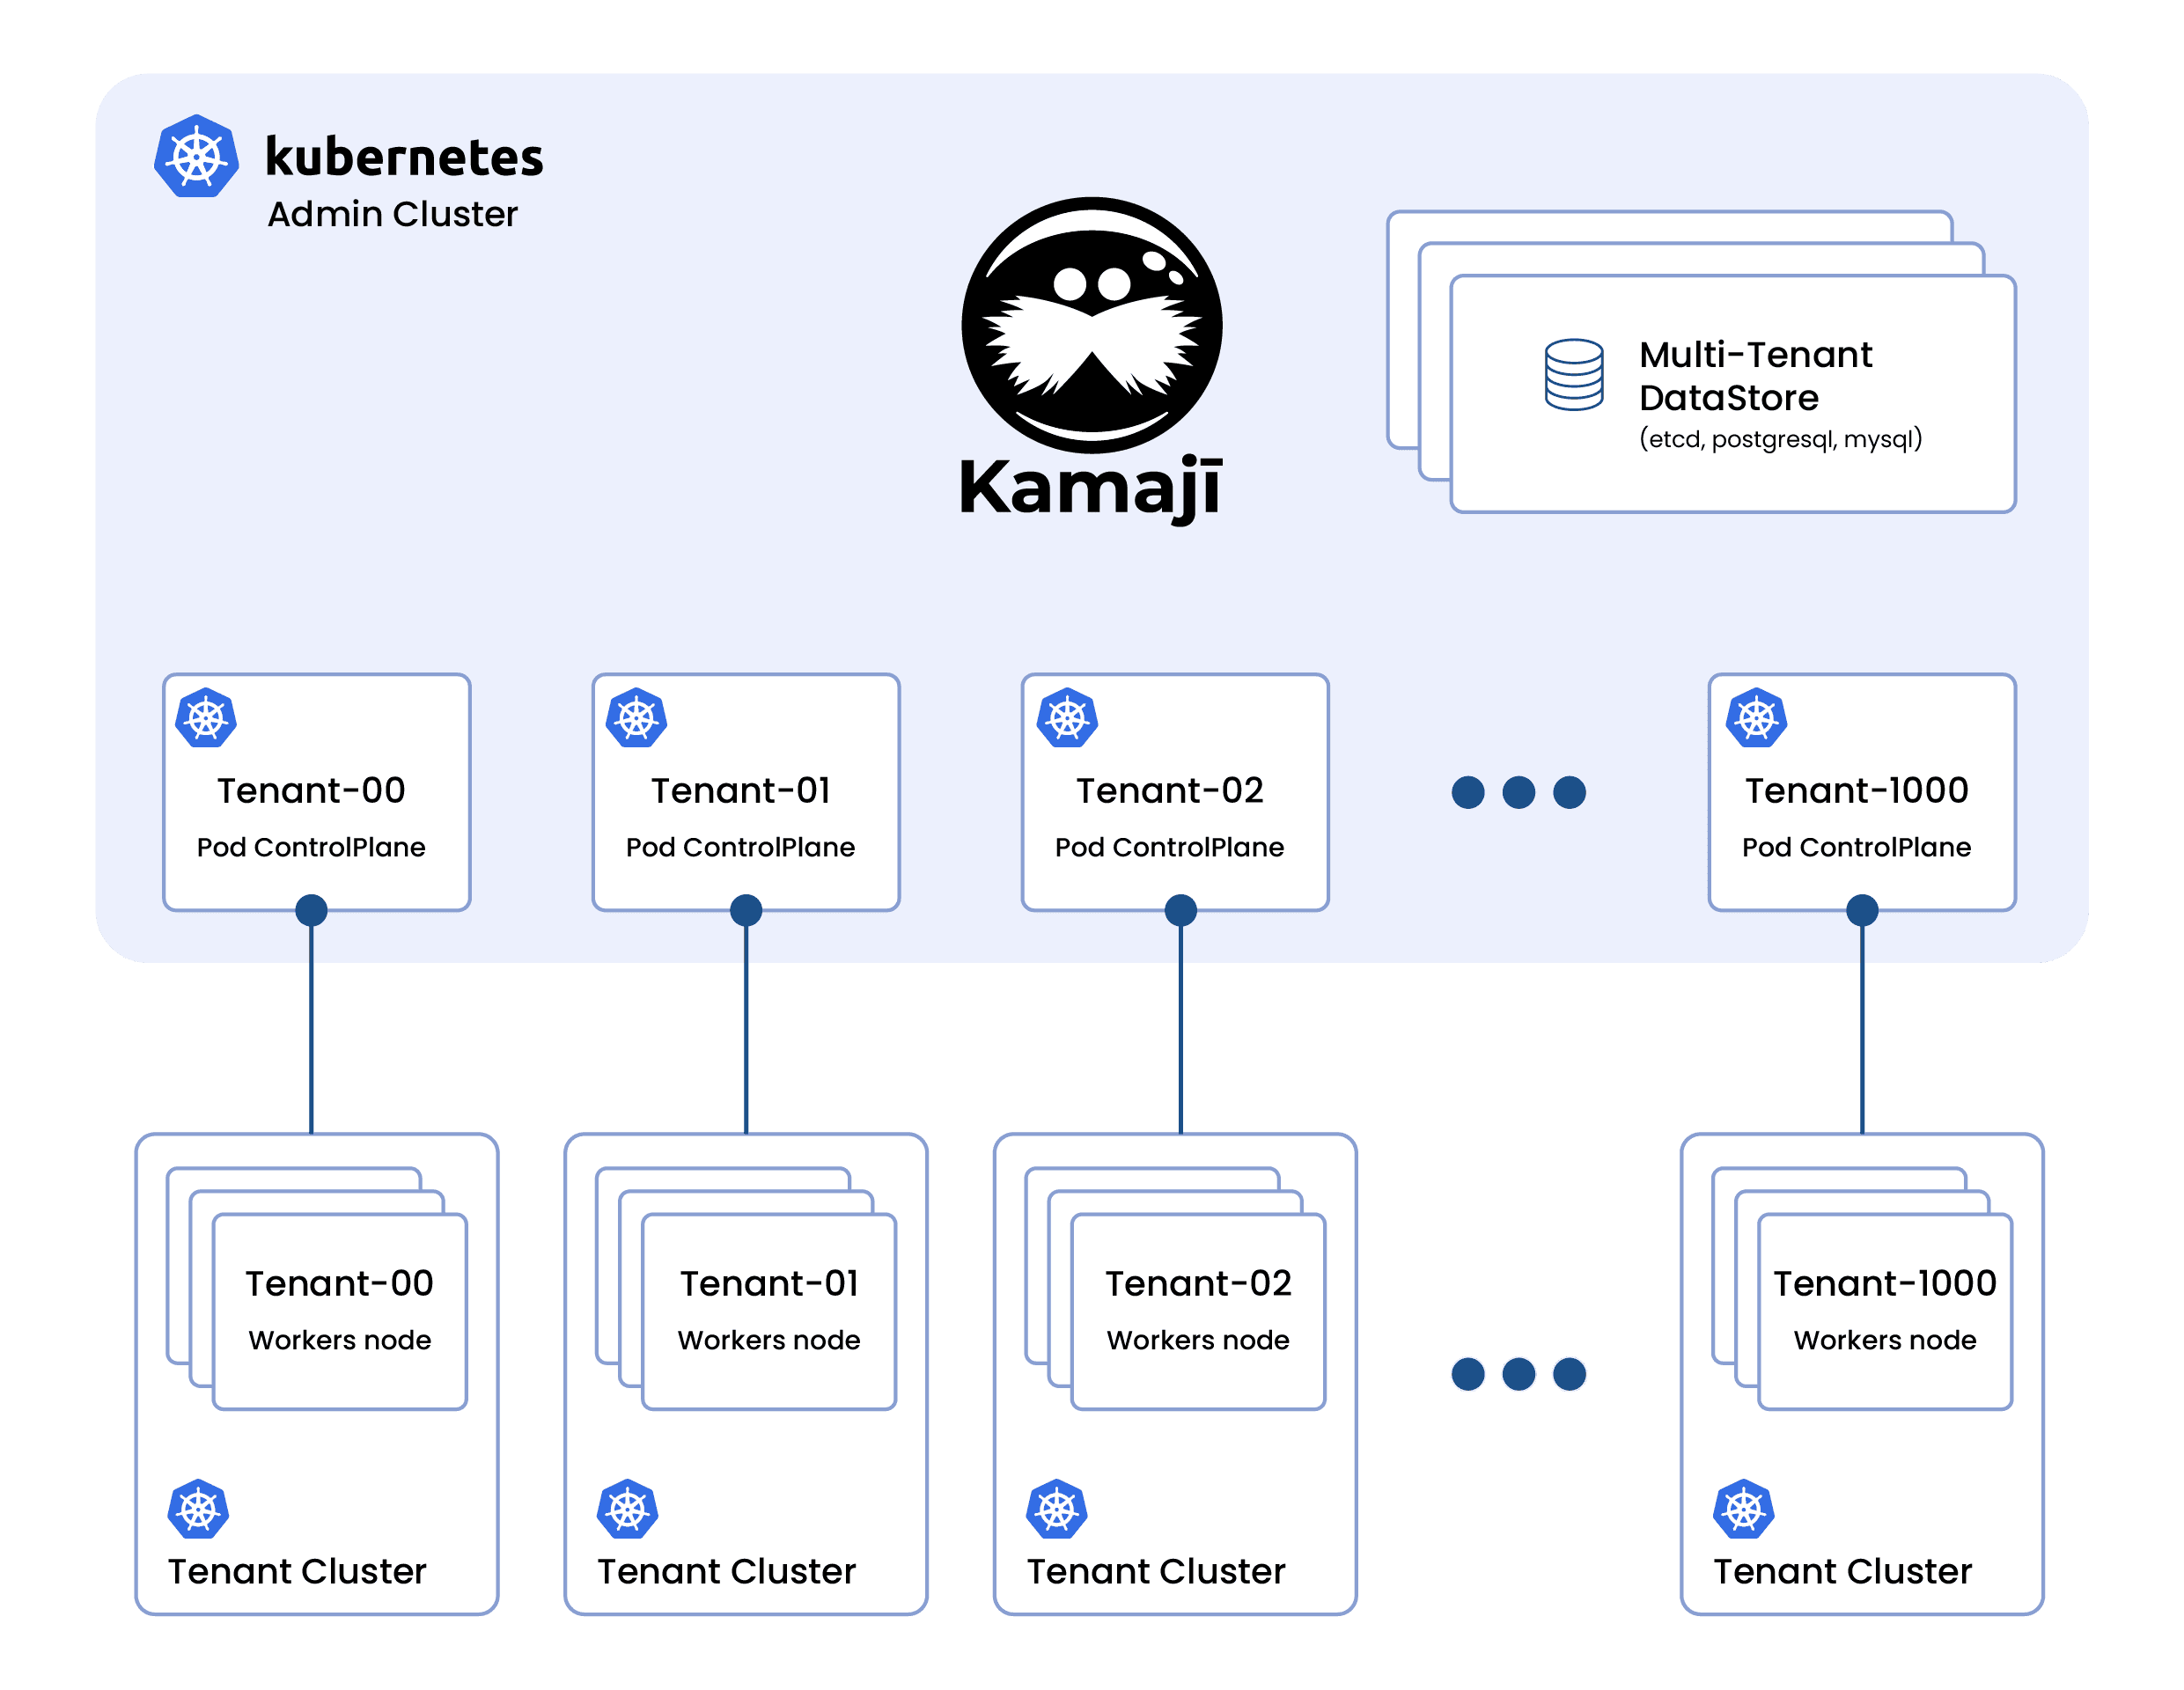Click Kubernetes icon in Tenant-02 Tenant Cluster box
This screenshot has height=1690, width=2184.
[1056, 1509]
